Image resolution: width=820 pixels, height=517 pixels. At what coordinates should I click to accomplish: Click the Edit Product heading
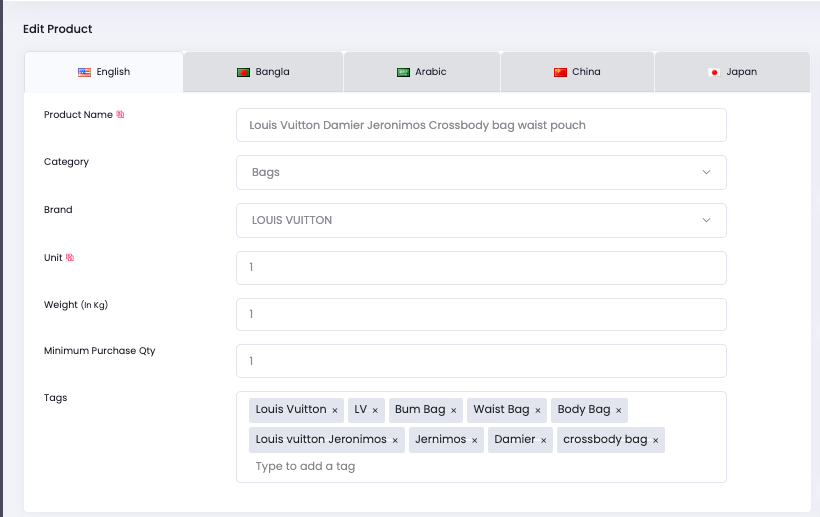(58, 29)
